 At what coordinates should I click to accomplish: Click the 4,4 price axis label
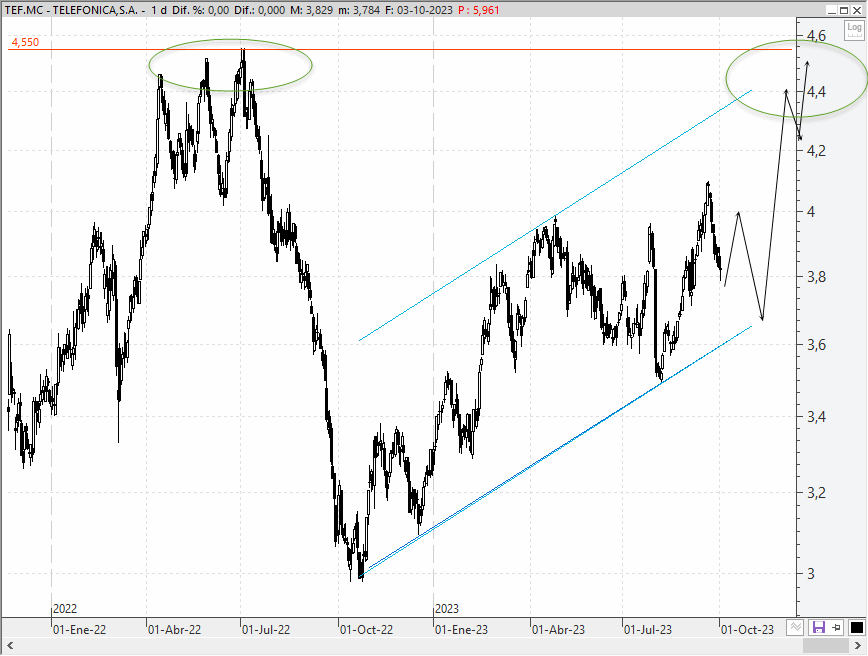(816, 92)
